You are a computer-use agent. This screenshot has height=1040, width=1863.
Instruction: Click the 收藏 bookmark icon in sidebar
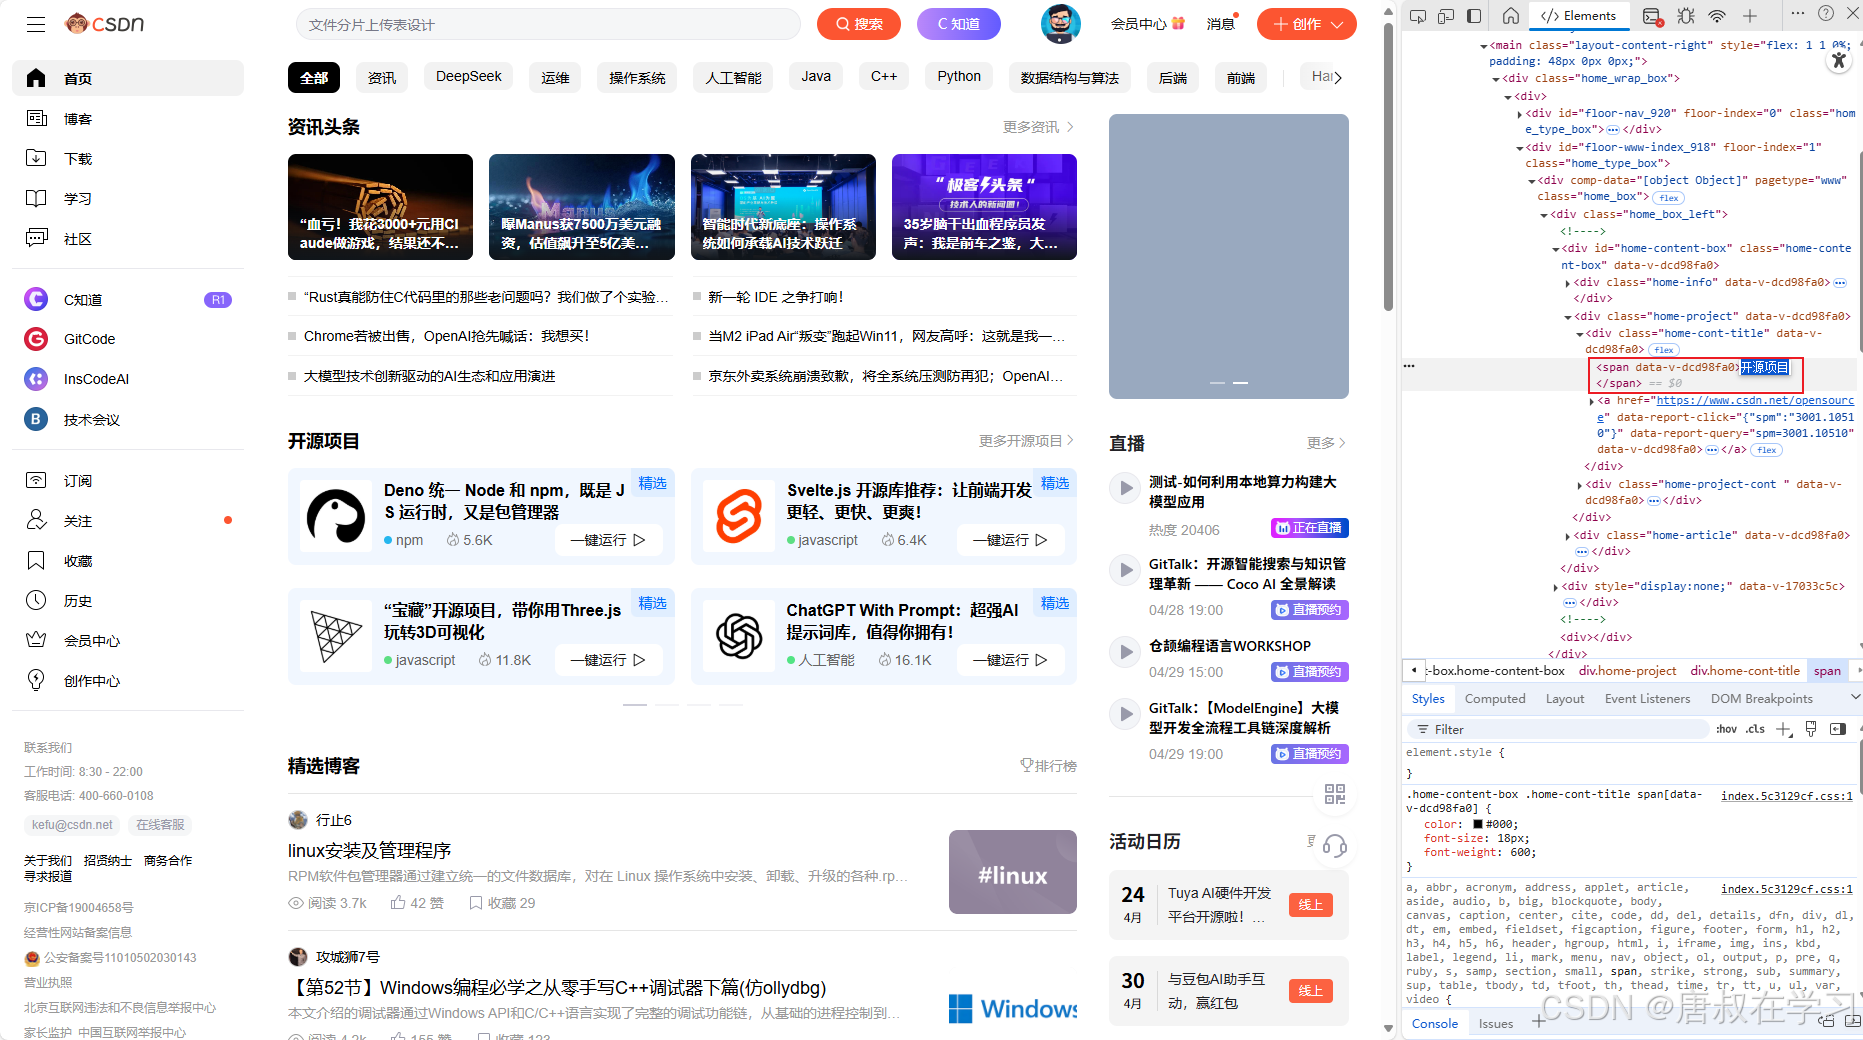click(x=36, y=560)
